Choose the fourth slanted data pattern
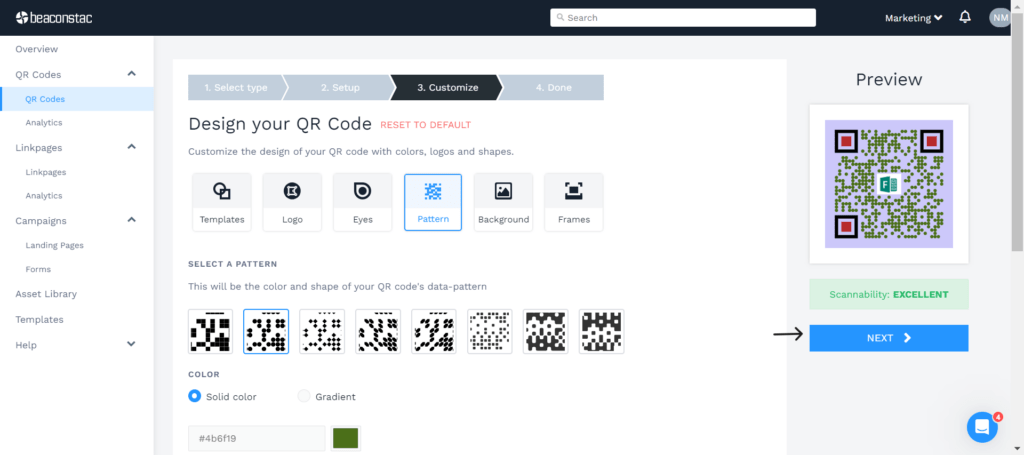1024x455 pixels. click(378, 332)
